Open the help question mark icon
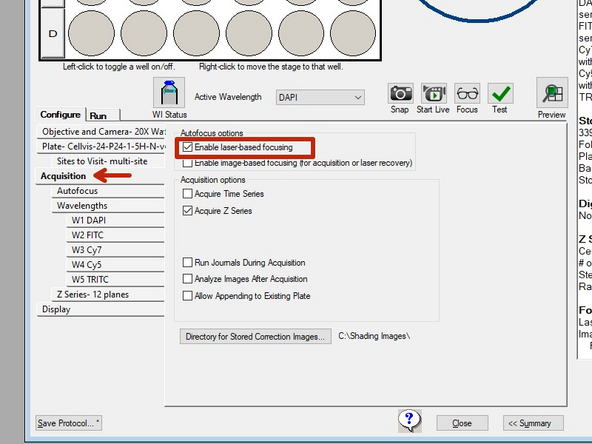The image size is (592, 444). click(x=409, y=421)
